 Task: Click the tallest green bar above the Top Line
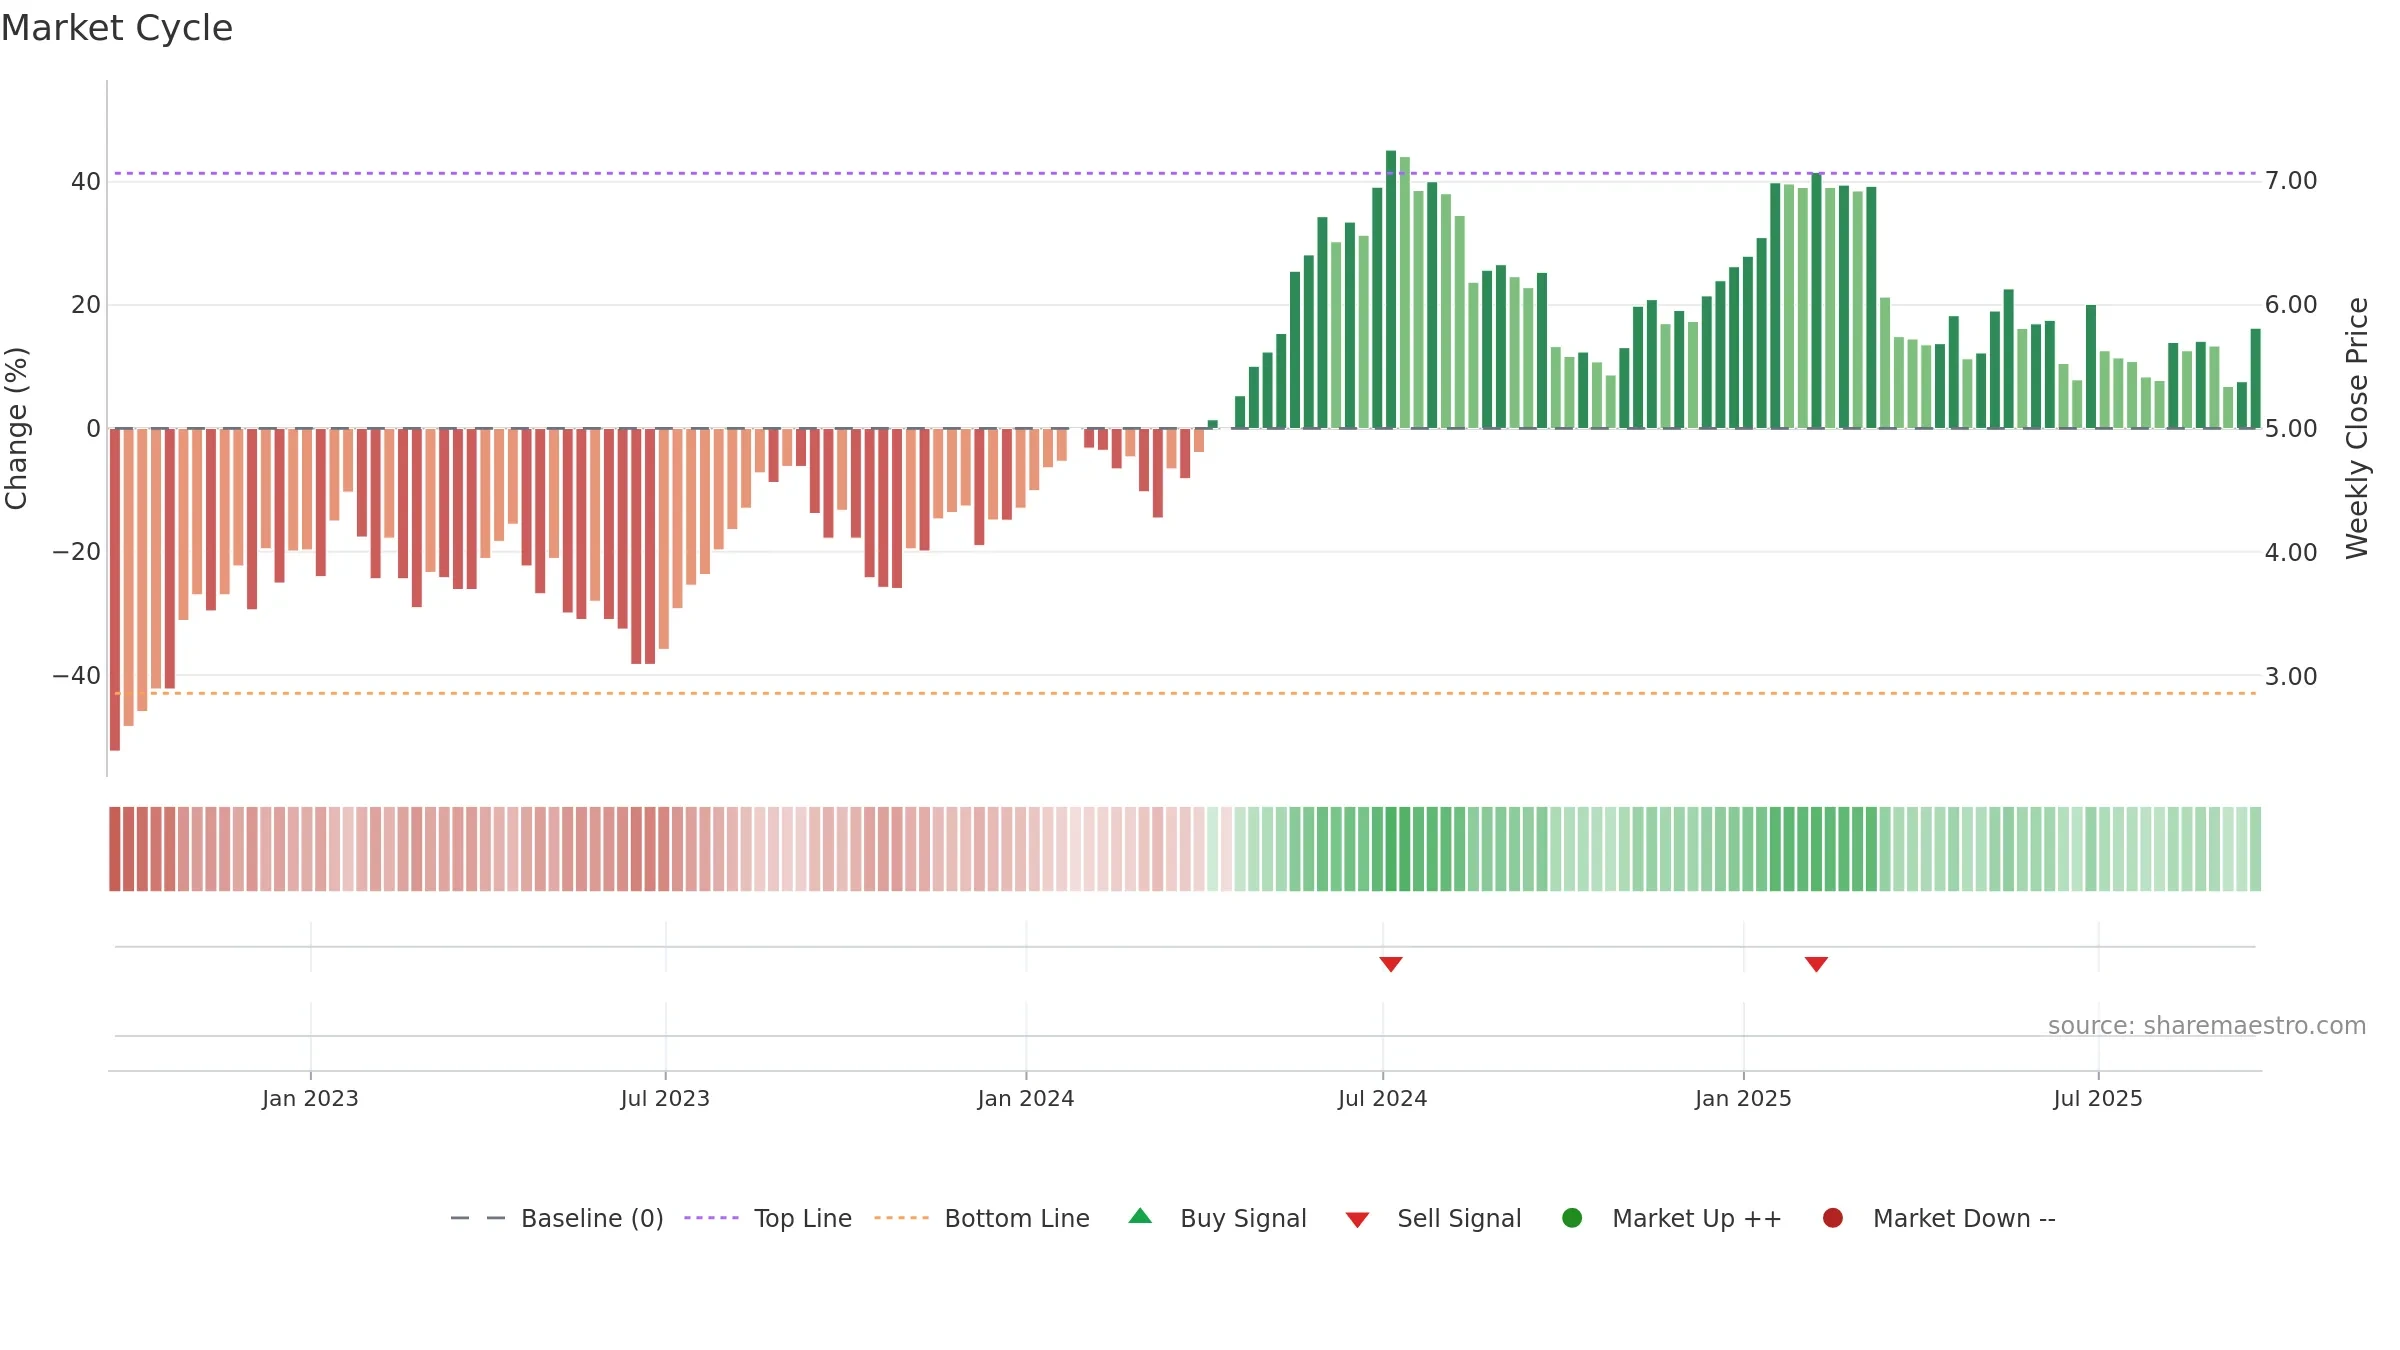click(1391, 290)
